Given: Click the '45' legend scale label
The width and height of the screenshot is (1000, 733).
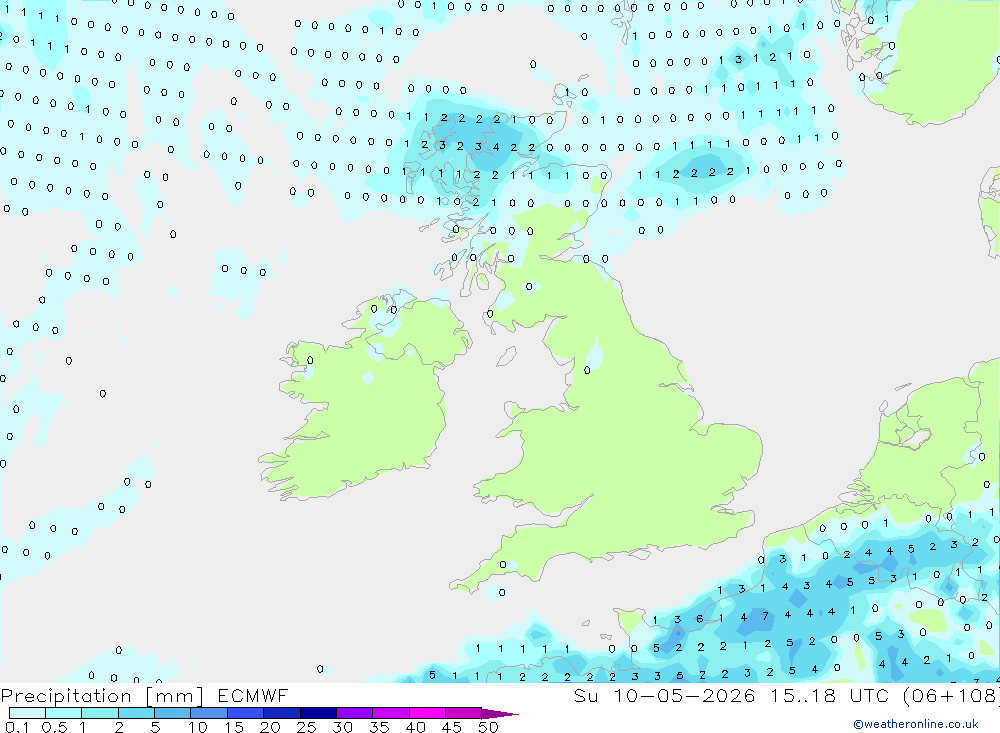Looking at the screenshot, I should tap(452, 727).
